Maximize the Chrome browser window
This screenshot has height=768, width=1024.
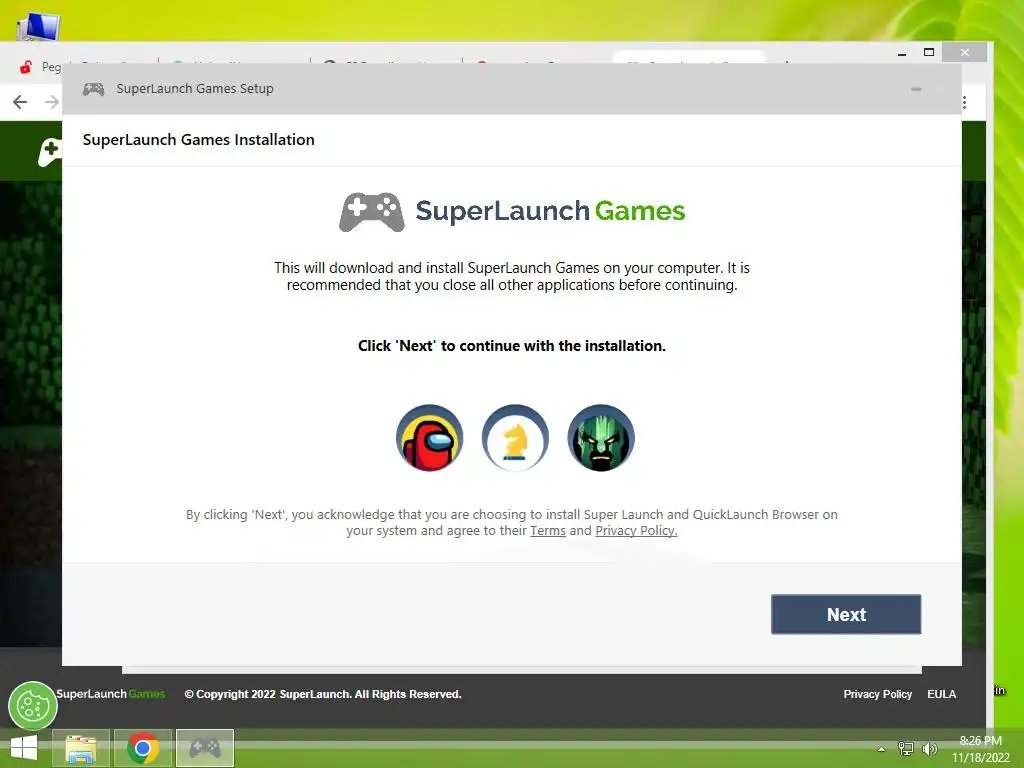(x=929, y=52)
